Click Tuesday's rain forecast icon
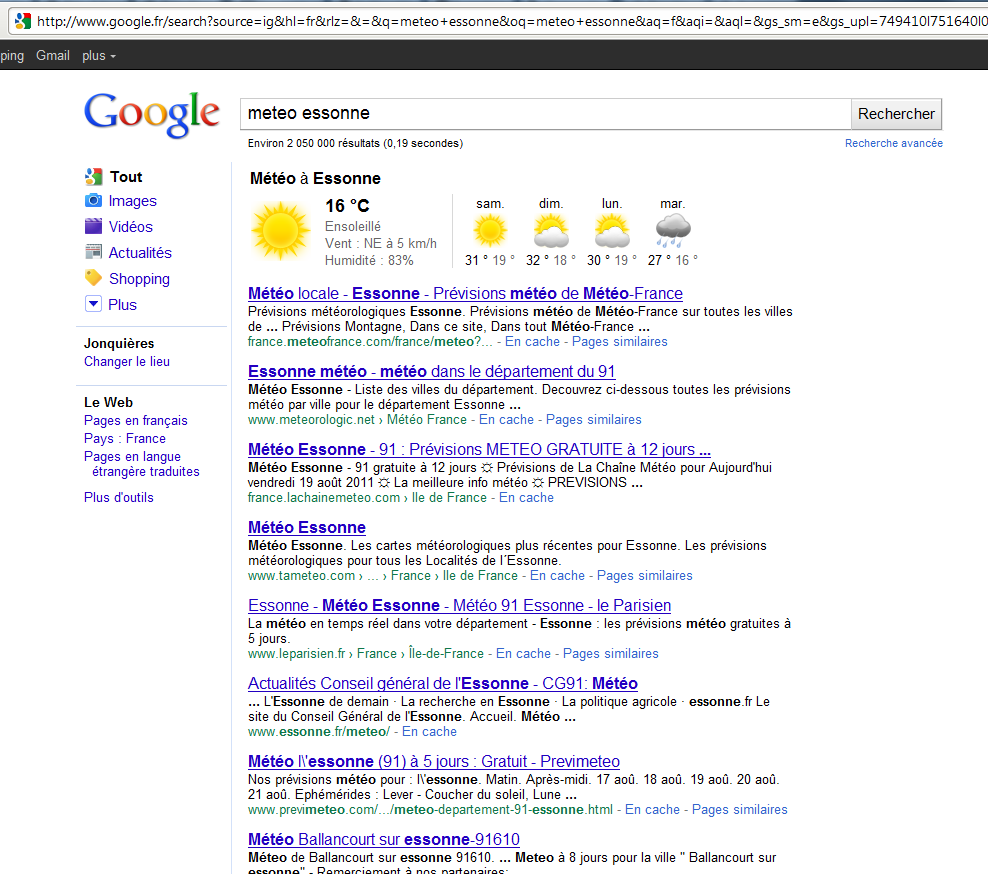This screenshot has width=988, height=874. [673, 231]
